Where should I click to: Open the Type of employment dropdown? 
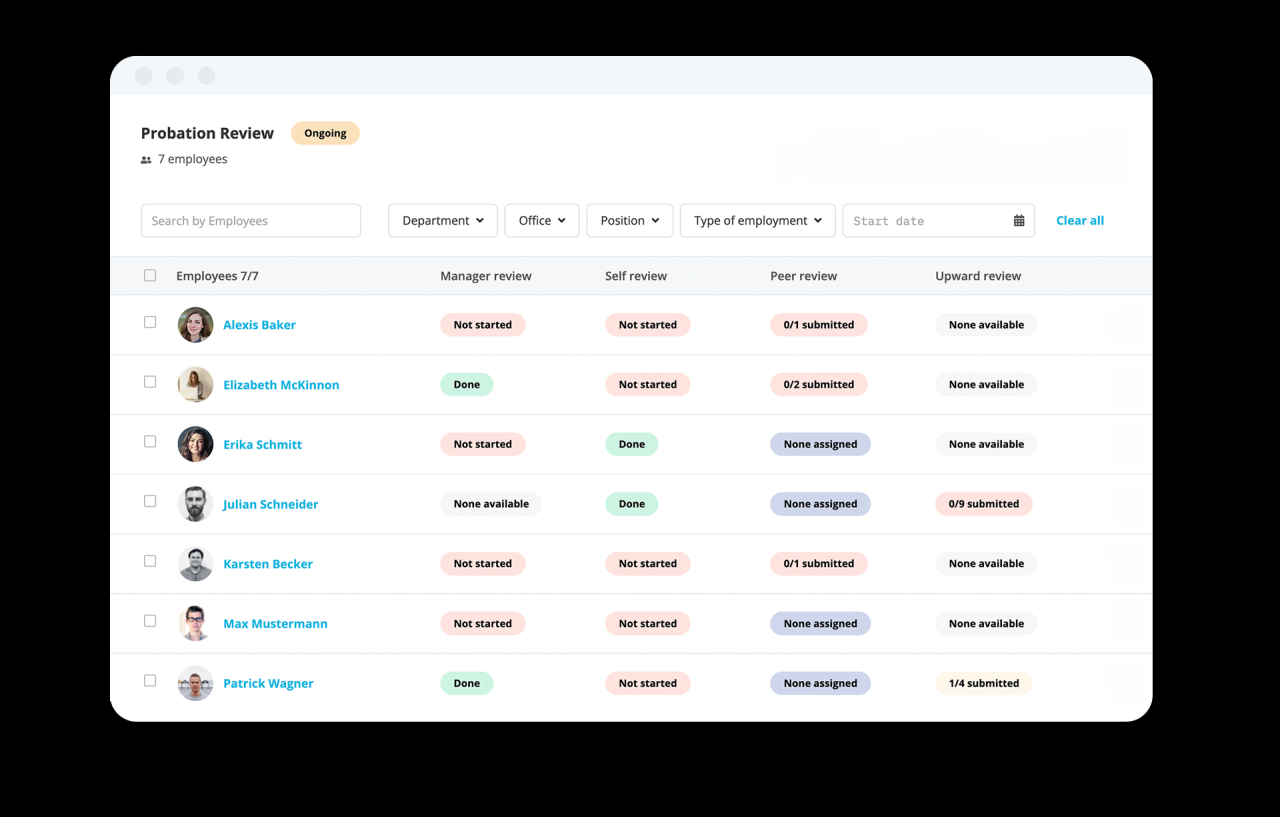coord(757,220)
